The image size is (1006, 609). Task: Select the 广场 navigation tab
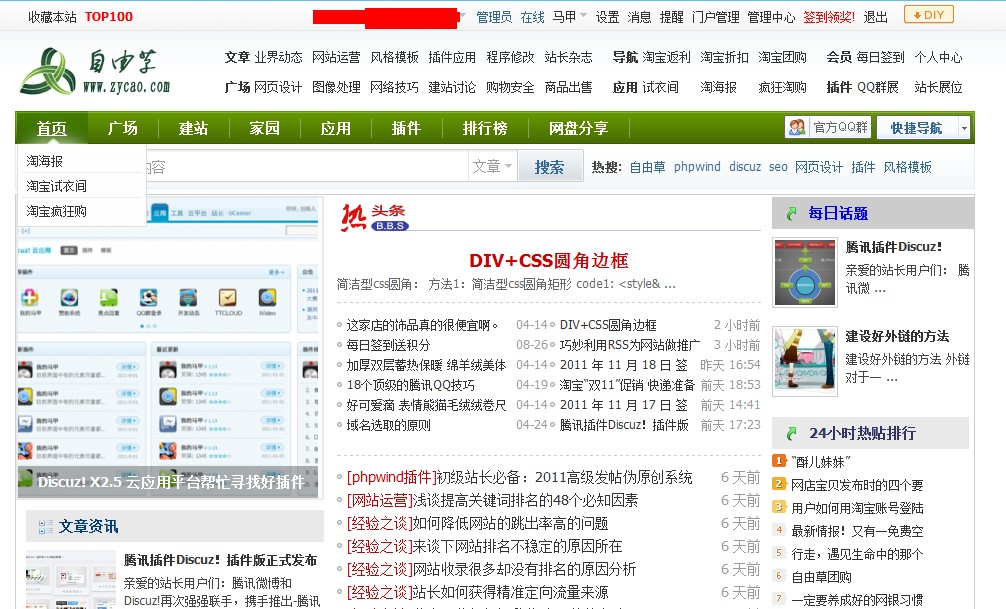123,128
